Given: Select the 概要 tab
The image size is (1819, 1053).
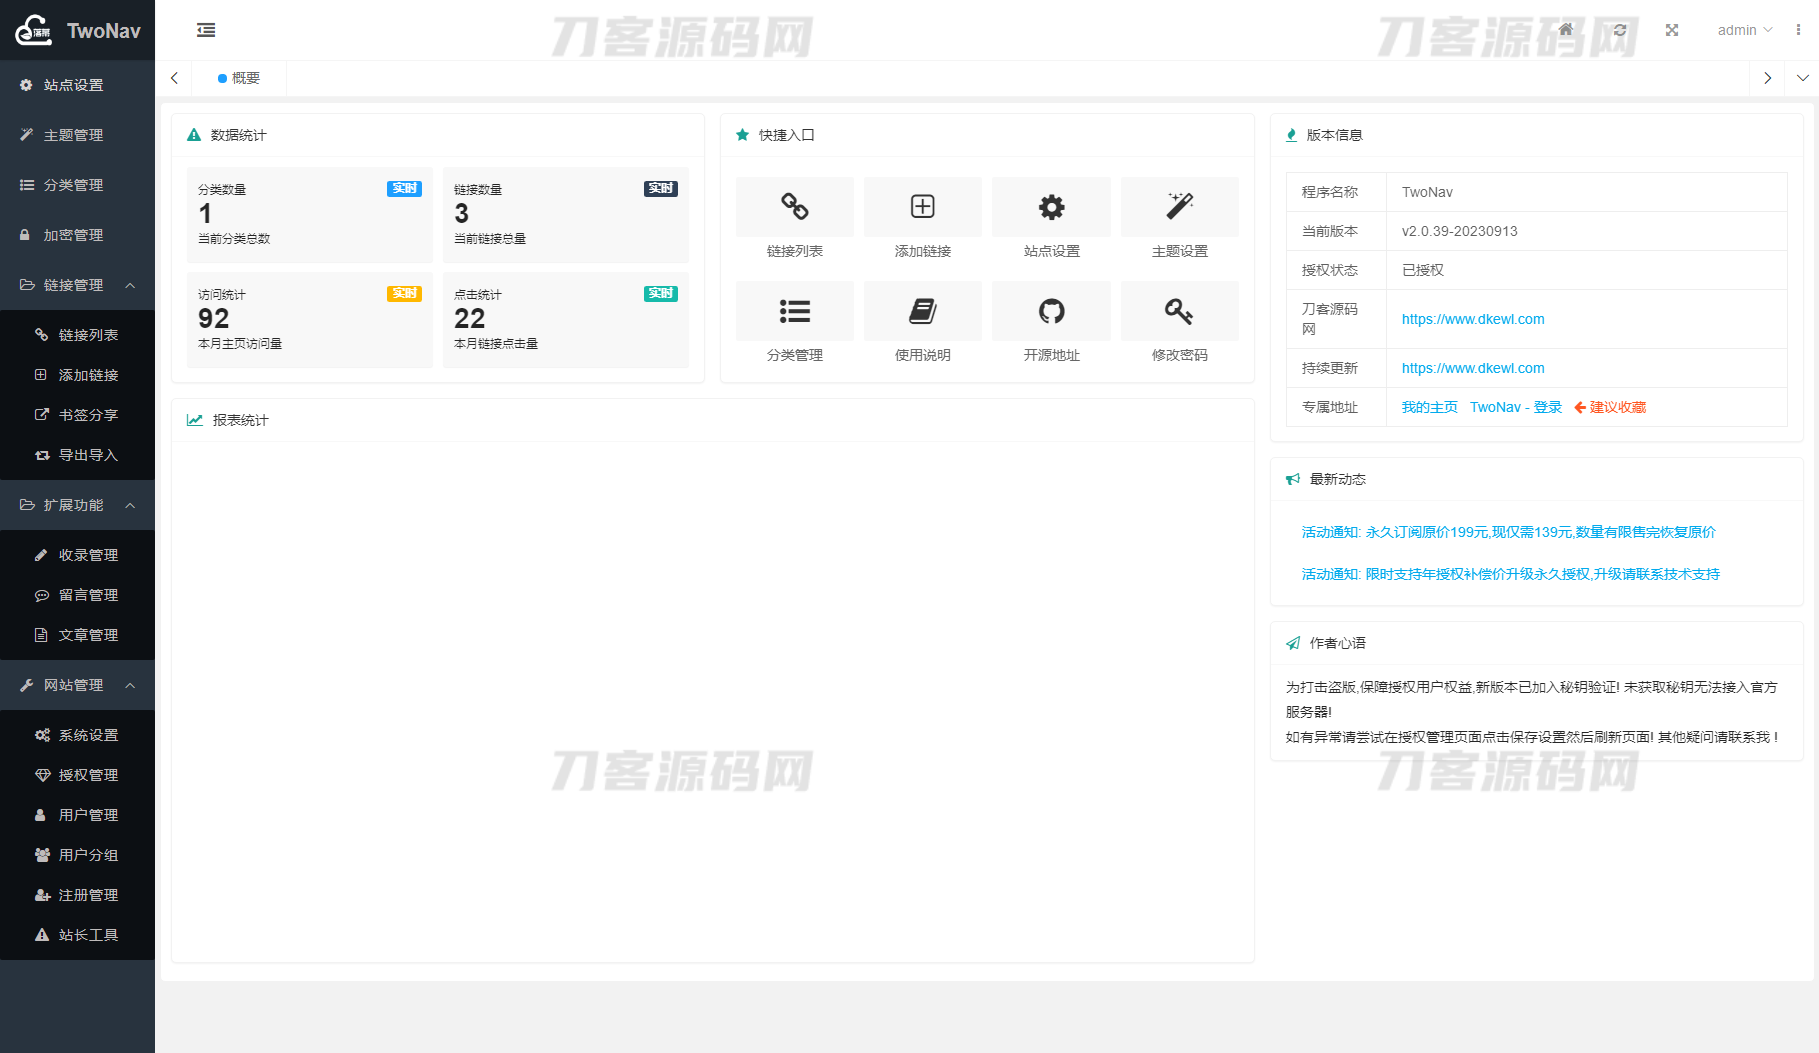Looking at the screenshot, I should (x=240, y=78).
